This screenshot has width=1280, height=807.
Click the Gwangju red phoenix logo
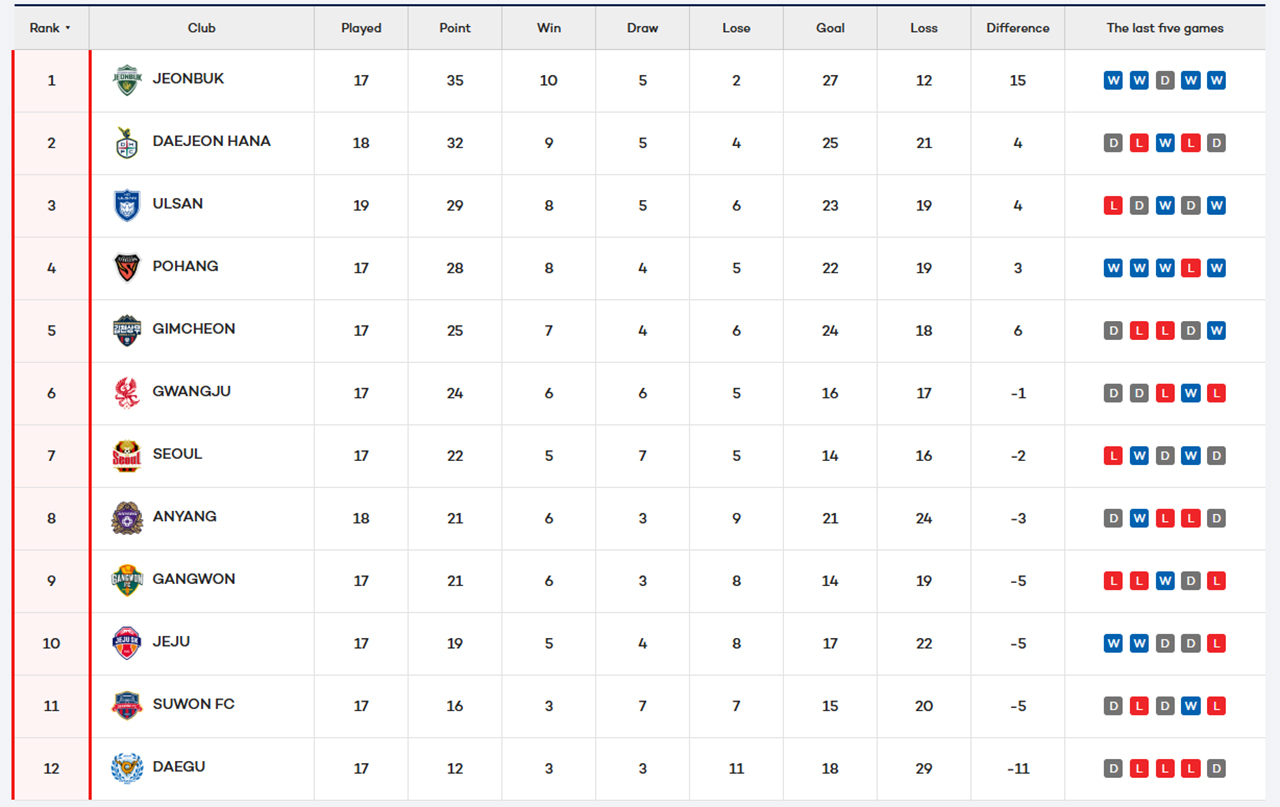[127, 393]
